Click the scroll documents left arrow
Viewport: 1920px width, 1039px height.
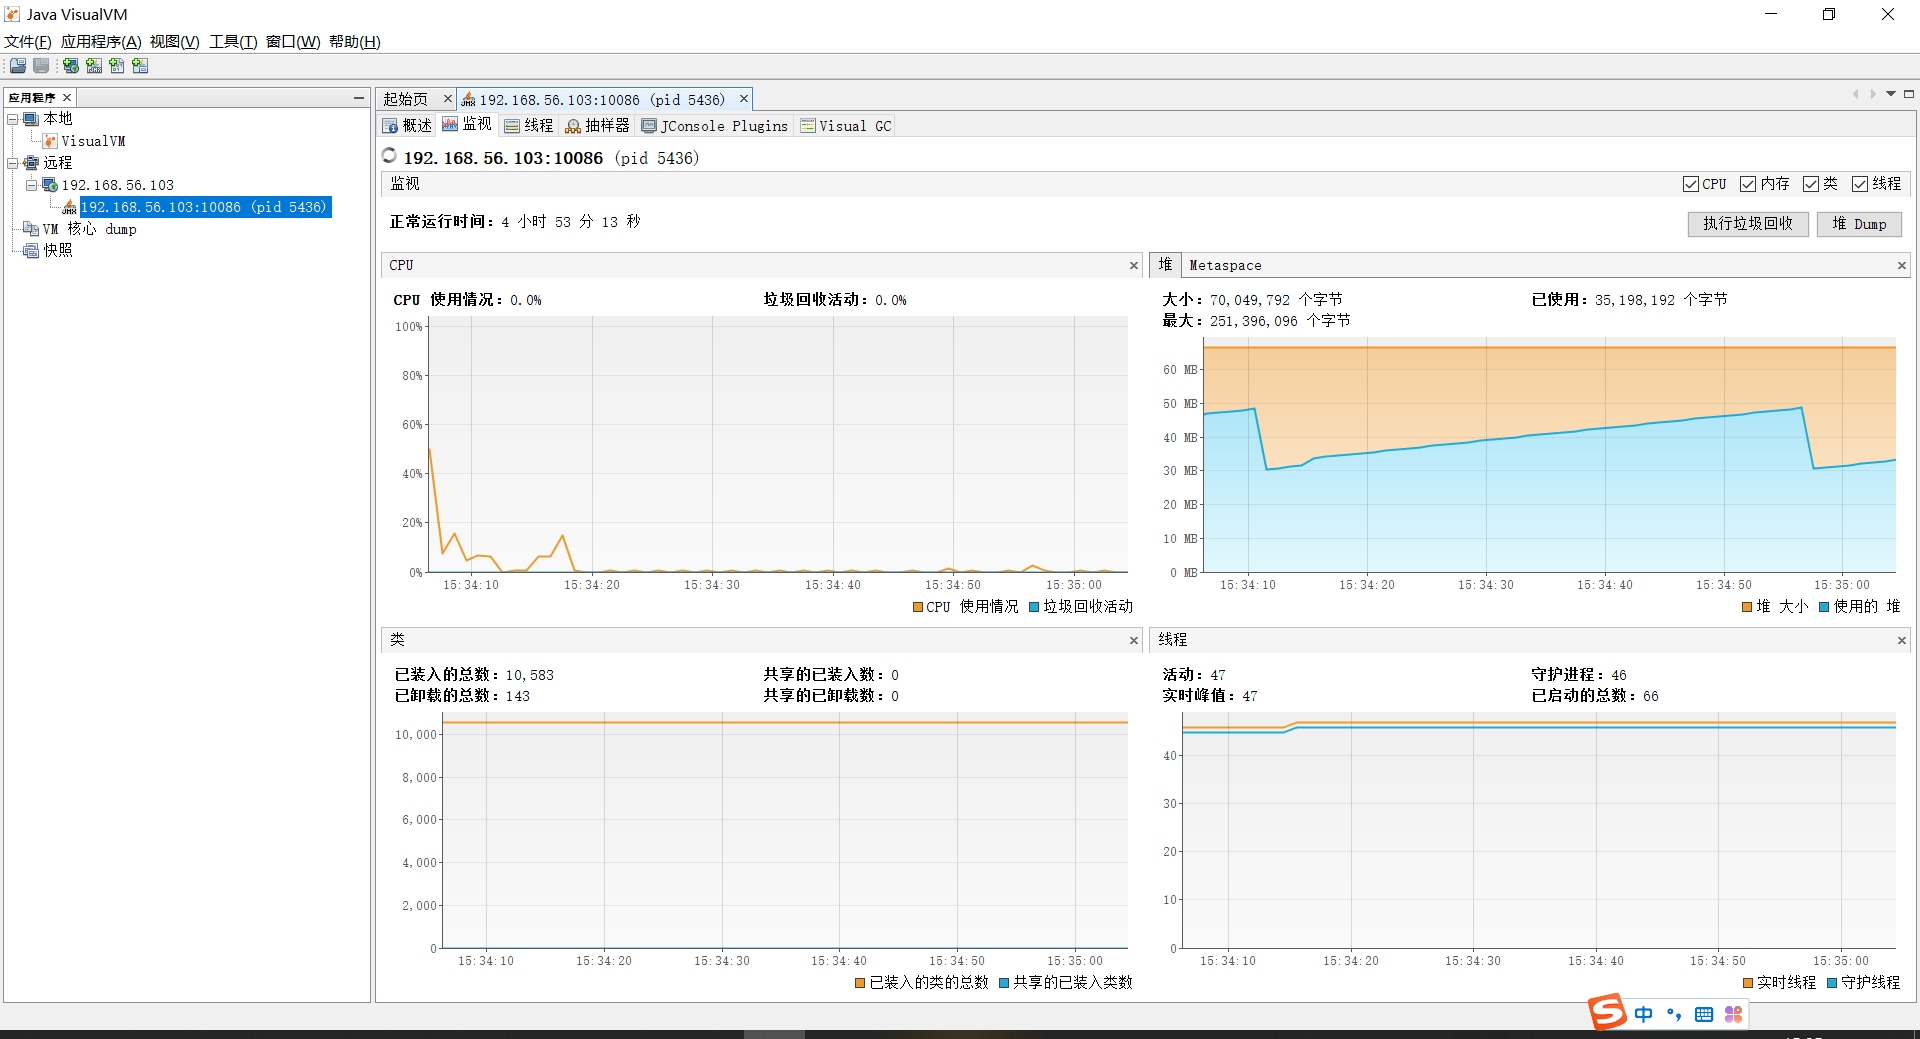pos(1855,94)
